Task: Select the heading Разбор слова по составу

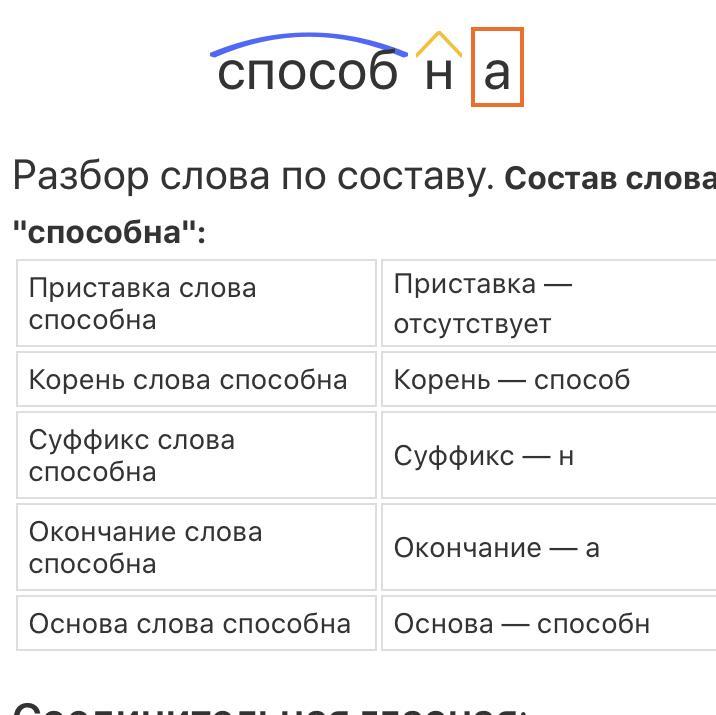Action: [254, 176]
